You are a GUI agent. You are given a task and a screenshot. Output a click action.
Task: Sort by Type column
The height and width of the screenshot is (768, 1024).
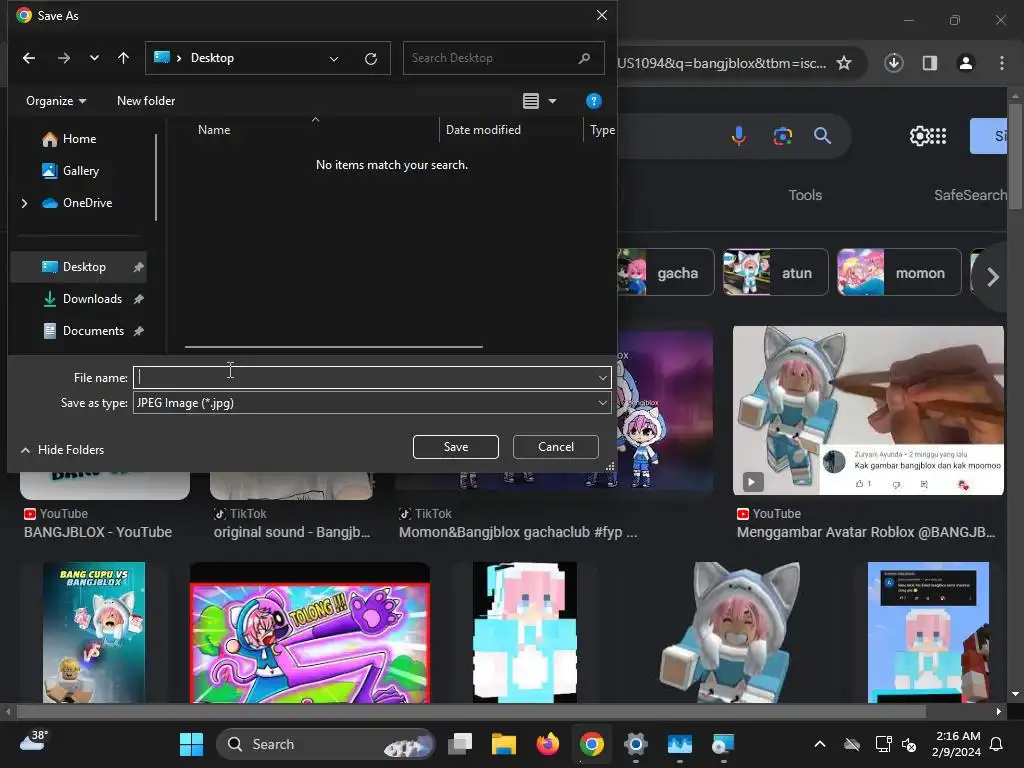tap(602, 130)
